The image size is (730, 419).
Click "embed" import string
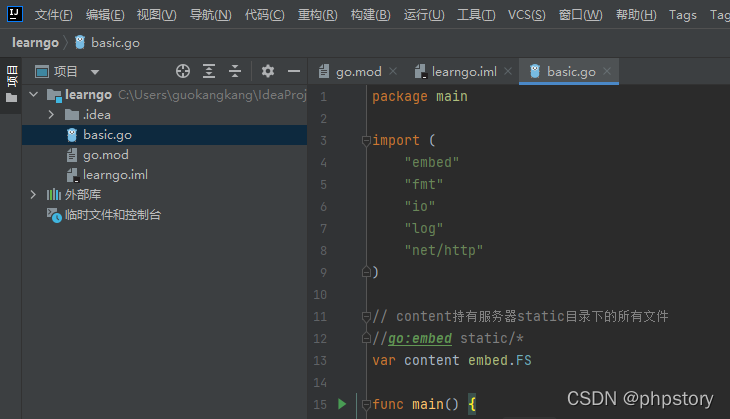point(432,162)
